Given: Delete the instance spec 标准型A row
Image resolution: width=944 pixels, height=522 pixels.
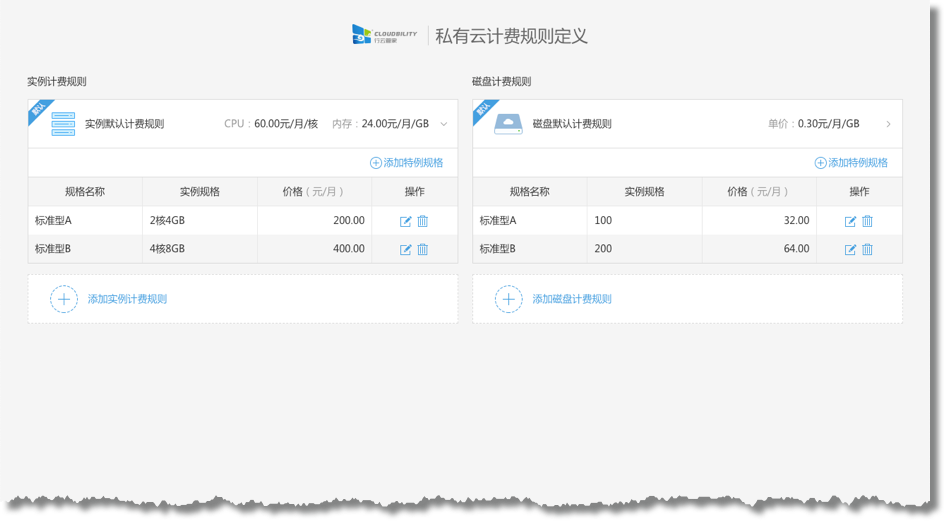Looking at the screenshot, I should 423,221.
